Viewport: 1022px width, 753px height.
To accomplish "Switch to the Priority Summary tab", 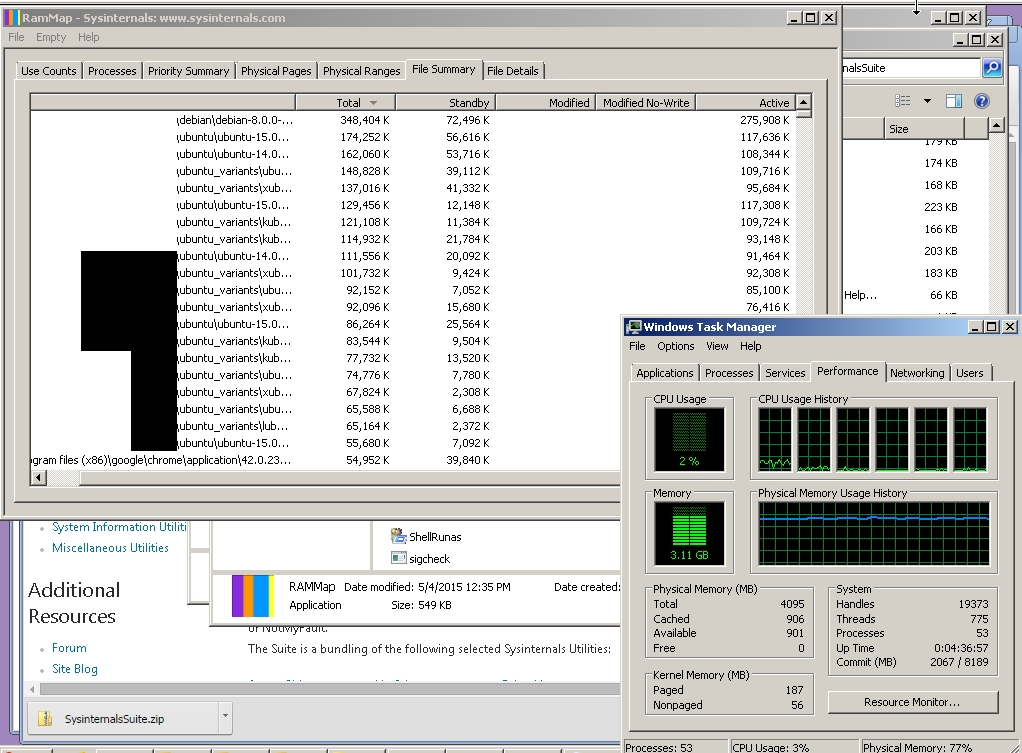I will (x=188, y=71).
